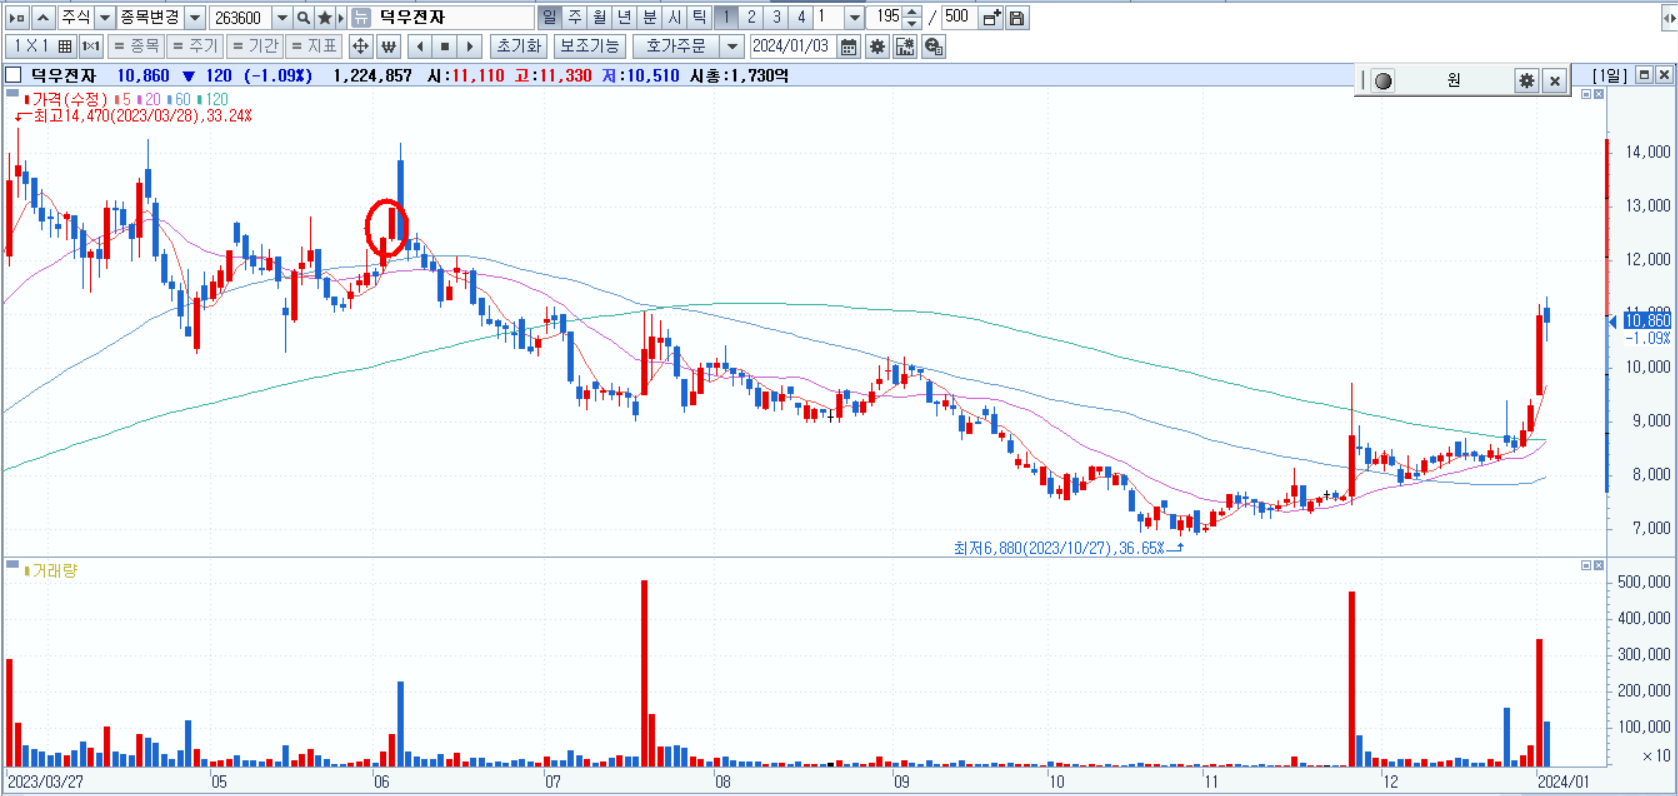The image size is (1678, 796).
Task: Click the [1일] period label
Action: 1610,75
